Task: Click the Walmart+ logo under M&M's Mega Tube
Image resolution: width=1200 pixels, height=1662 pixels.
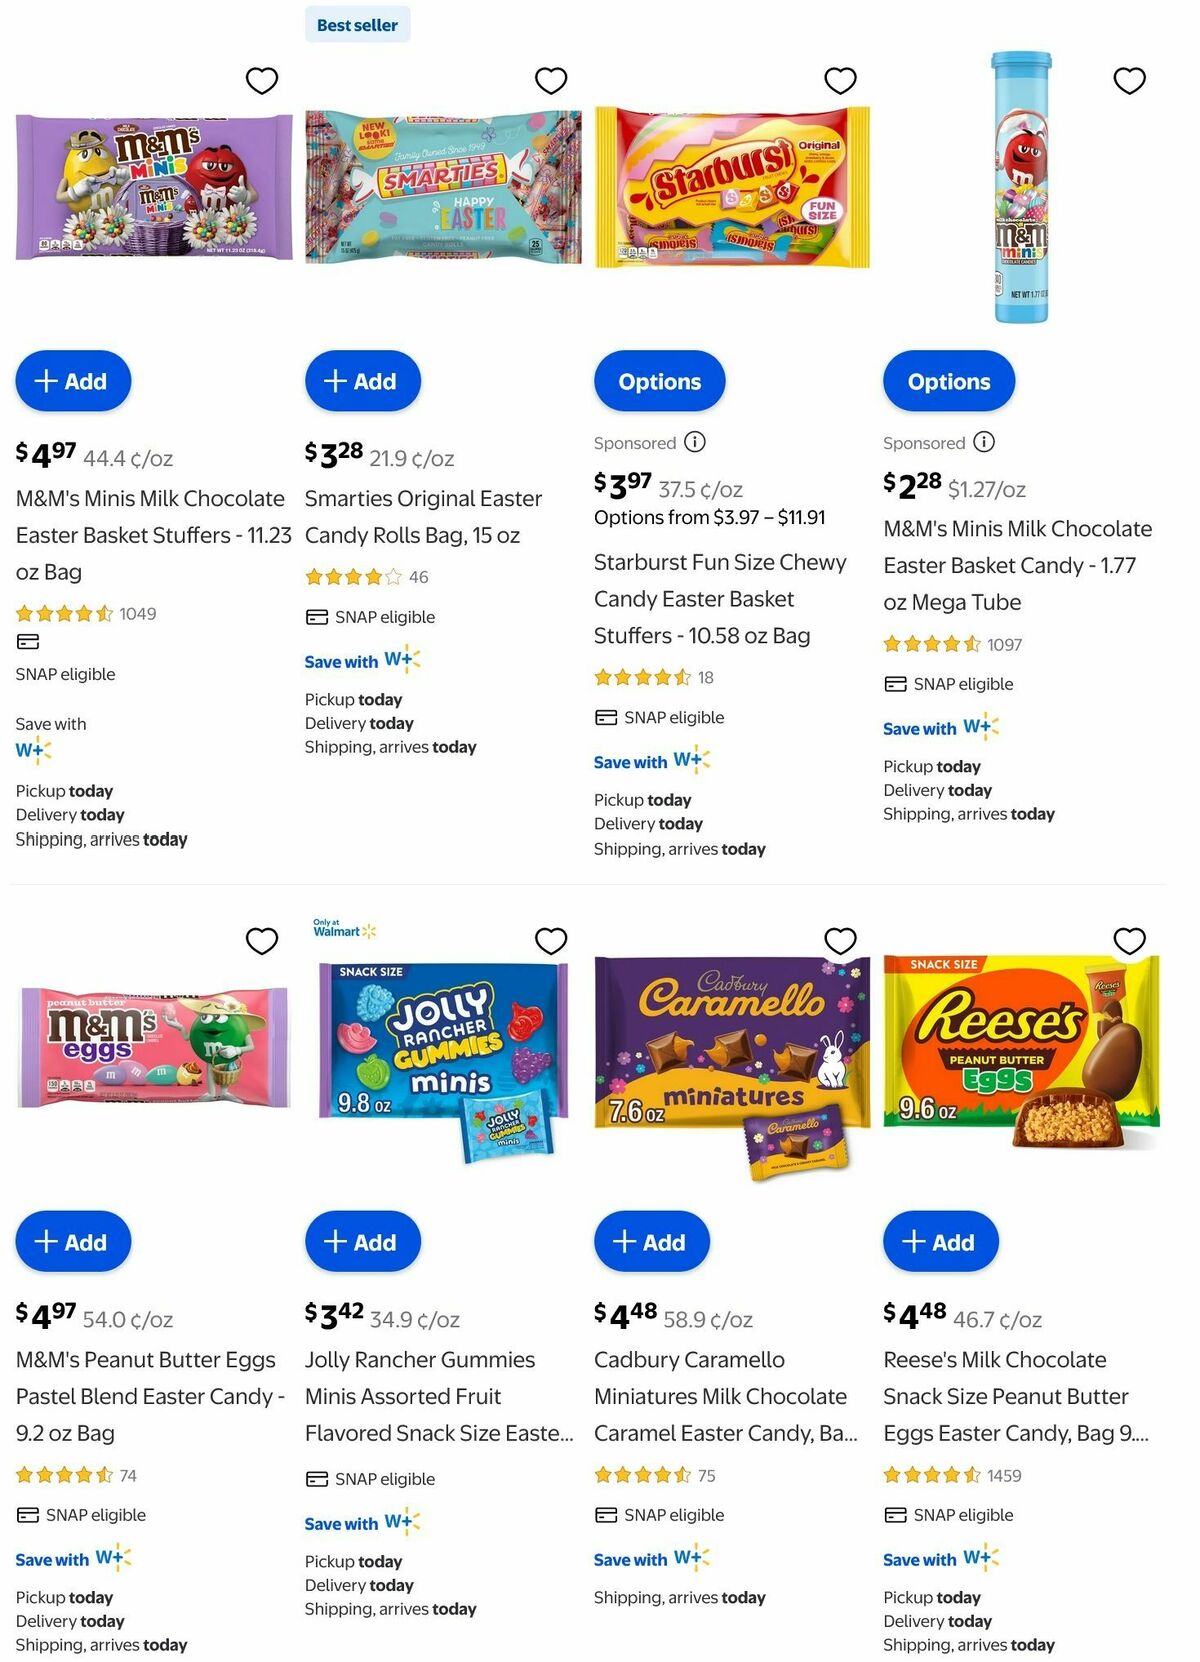Action: 981,728
